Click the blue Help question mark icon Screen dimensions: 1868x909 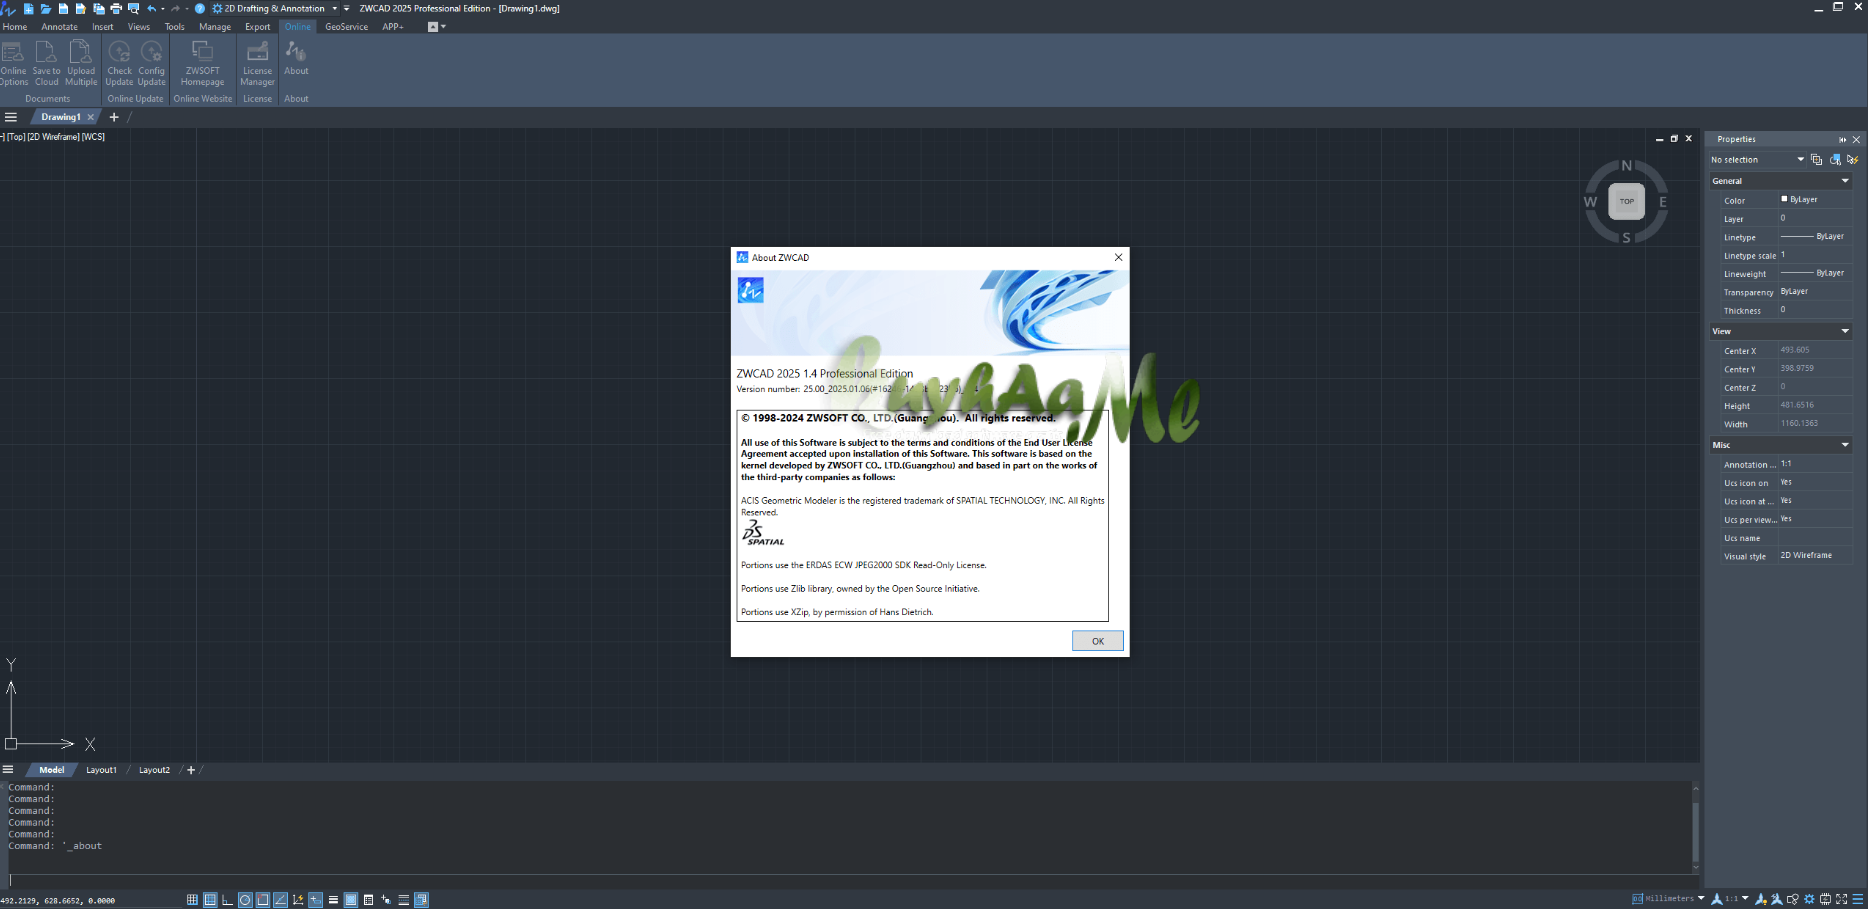coord(200,8)
